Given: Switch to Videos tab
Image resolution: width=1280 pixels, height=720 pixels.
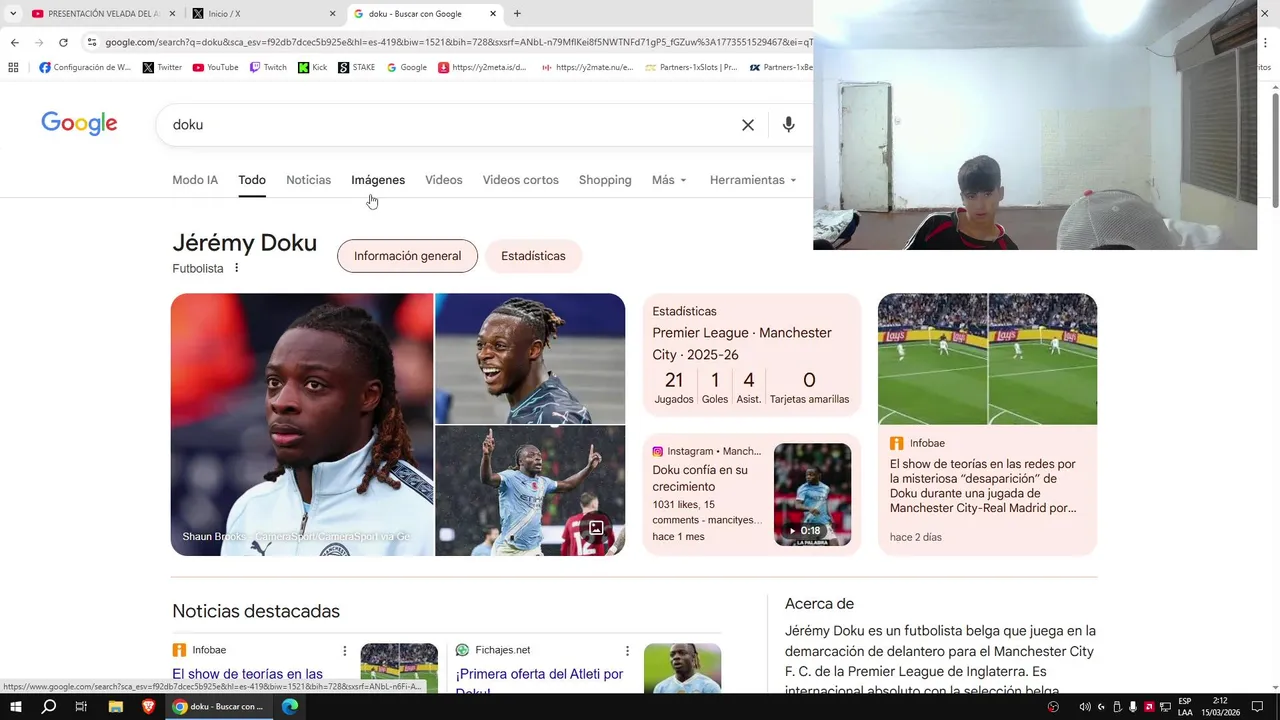Looking at the screenshot, I should (444, 180).
